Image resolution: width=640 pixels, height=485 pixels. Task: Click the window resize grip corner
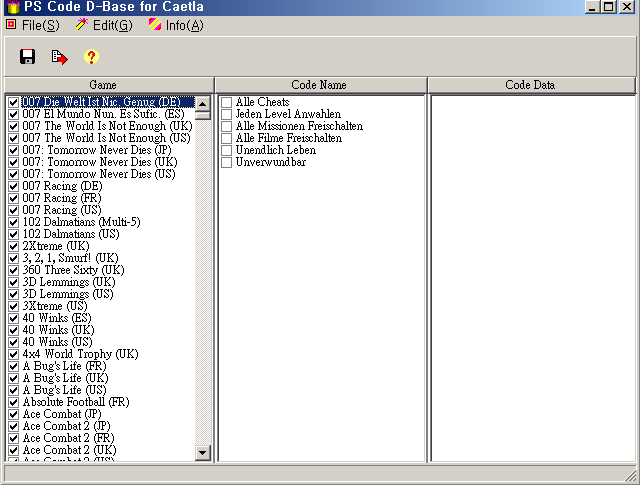[631, 475]
